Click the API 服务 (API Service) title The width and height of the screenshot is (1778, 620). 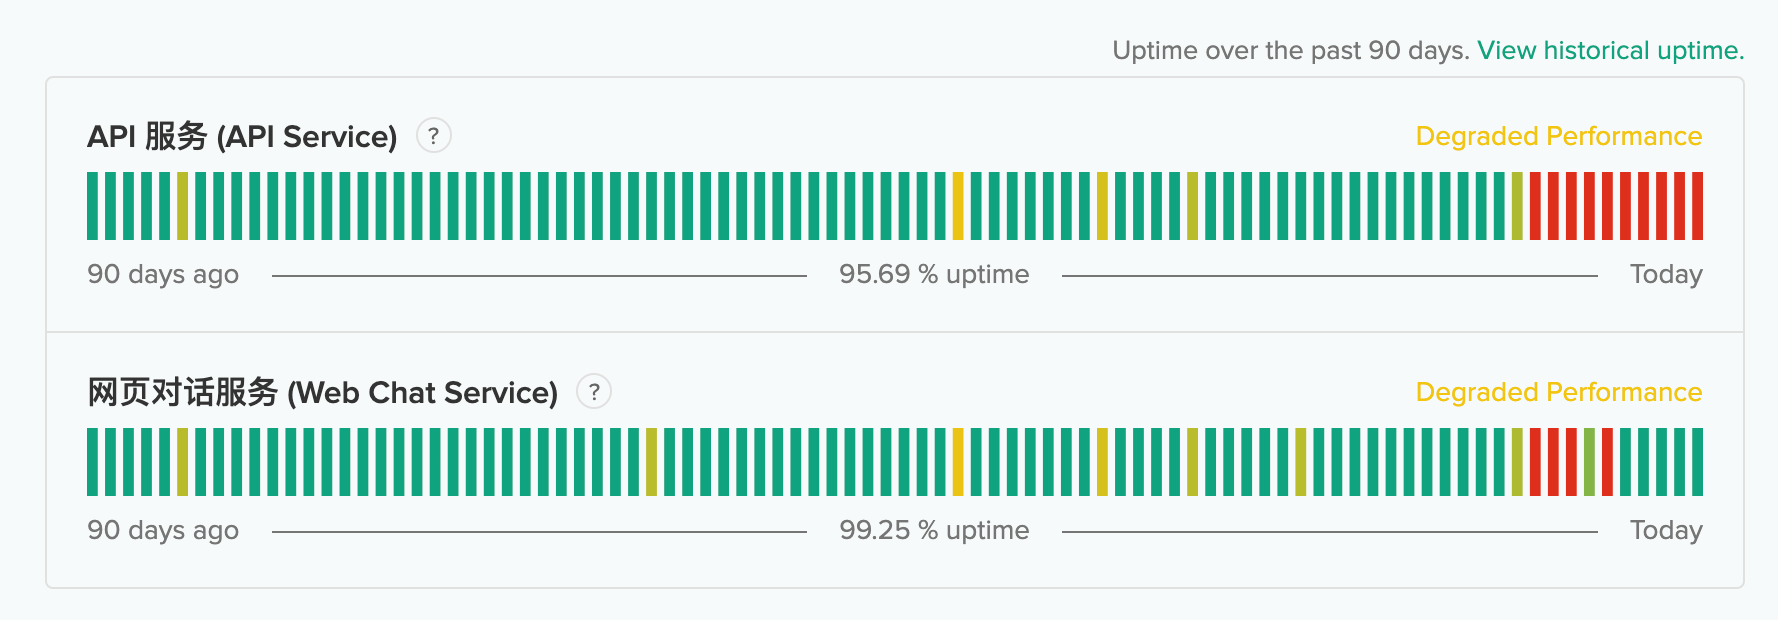pyautogui.click(x=242, y=136)
